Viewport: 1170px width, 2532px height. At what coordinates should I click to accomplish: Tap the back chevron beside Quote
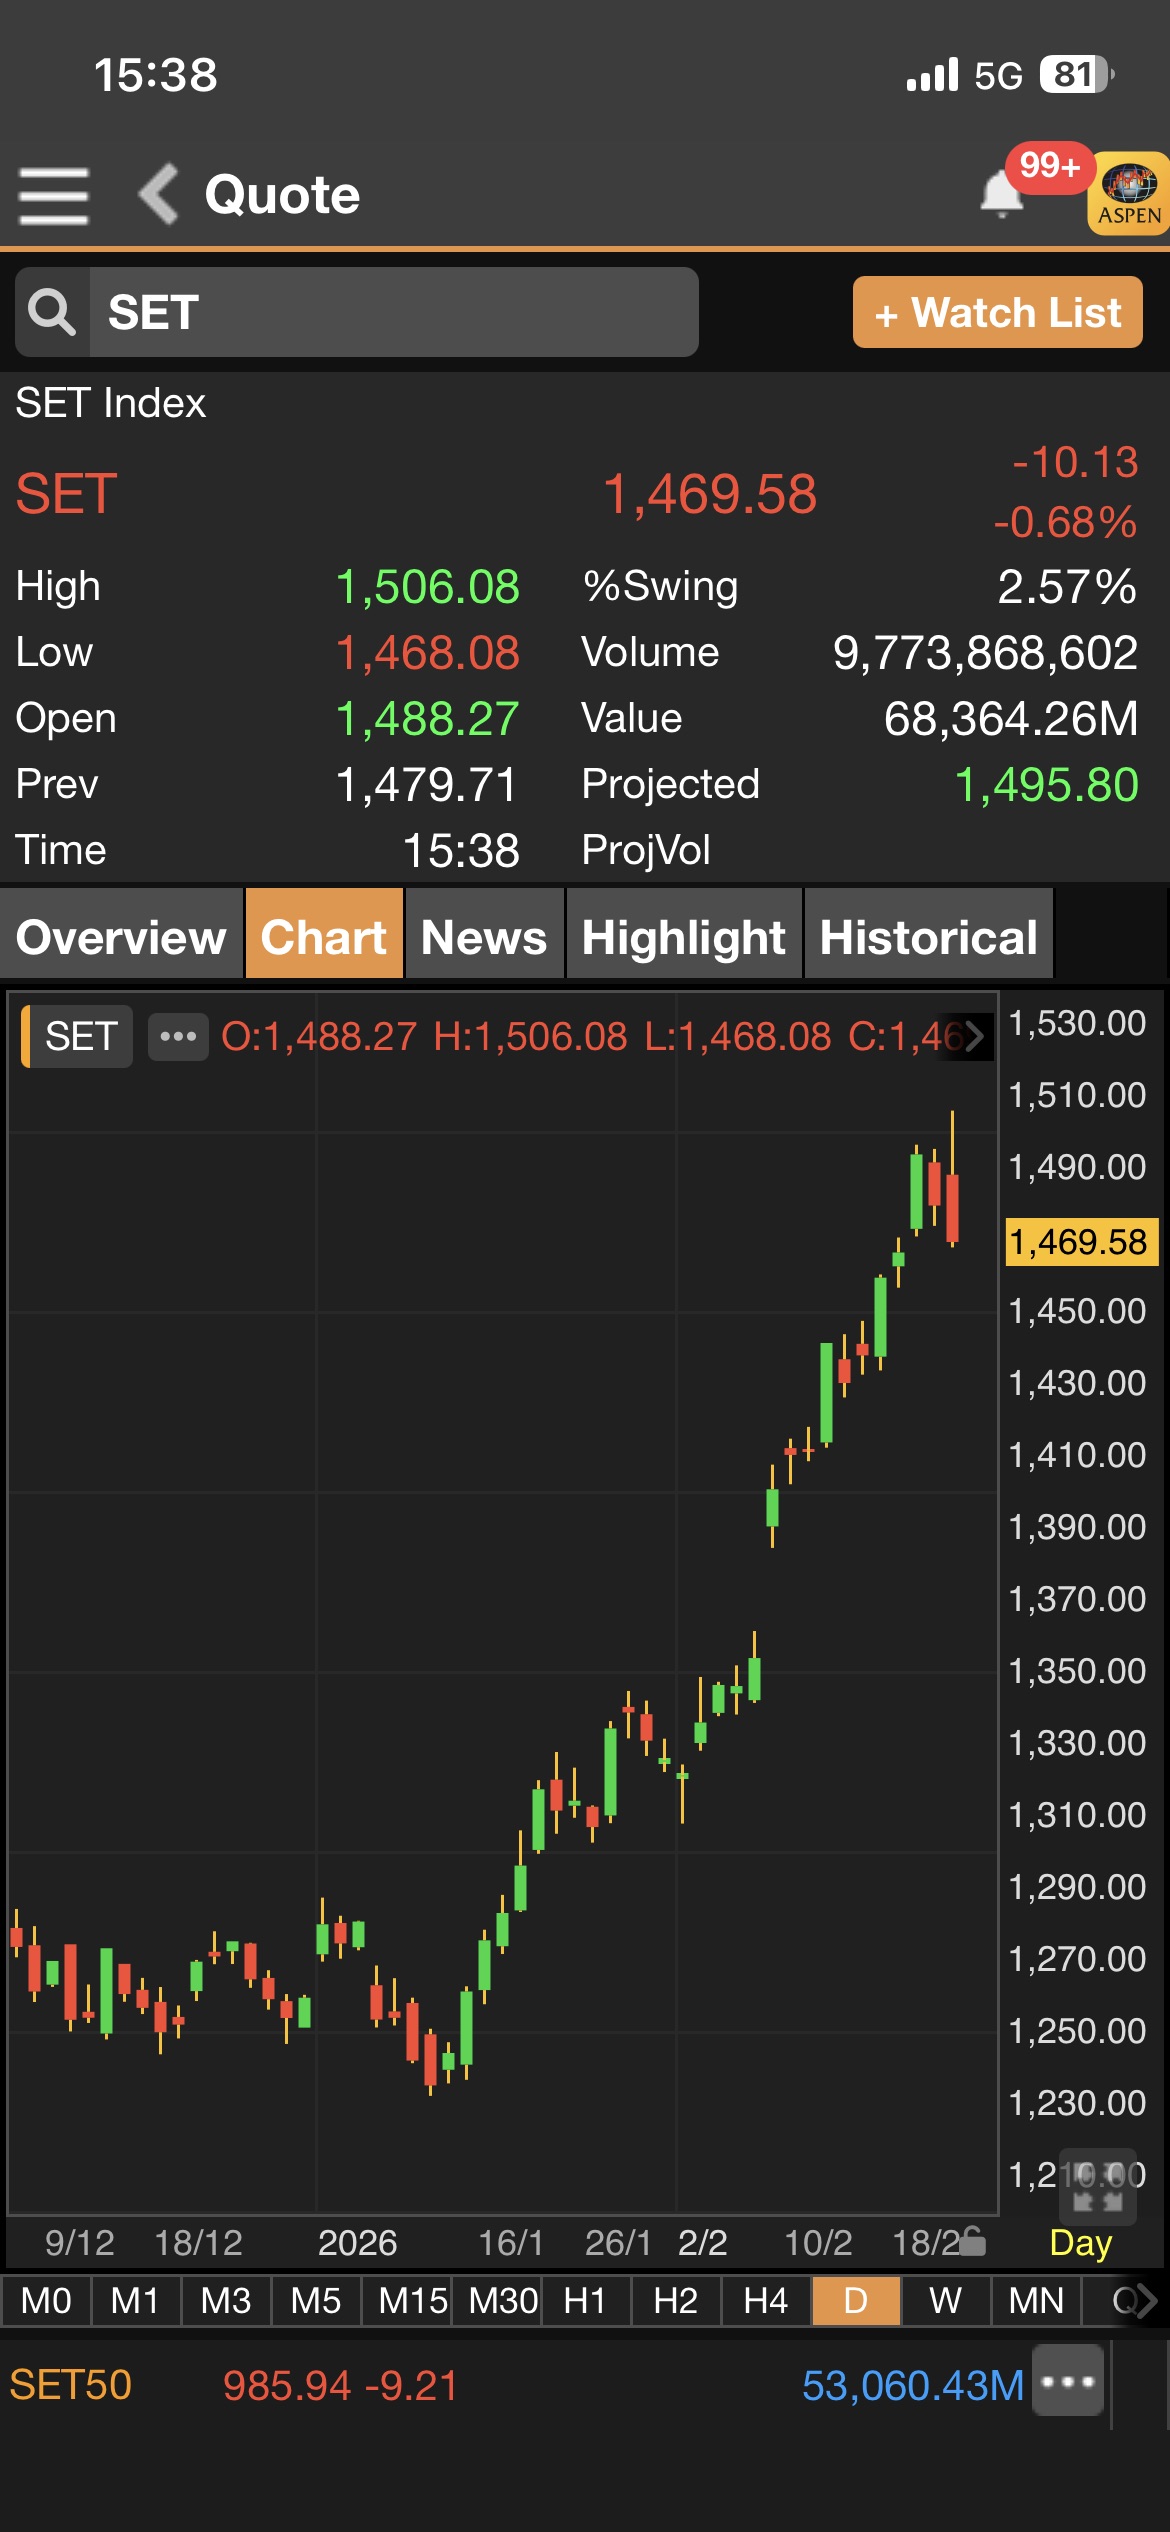point(159,193)
